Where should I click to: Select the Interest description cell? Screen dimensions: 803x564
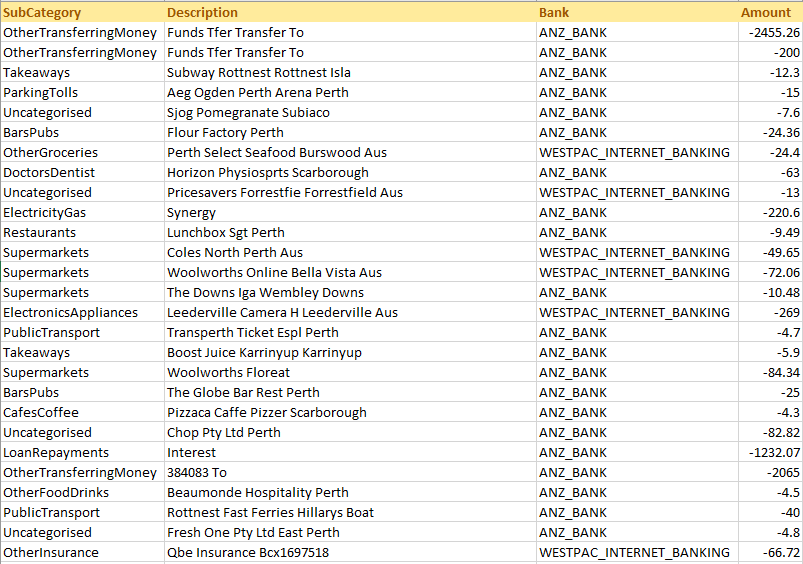(350, 452)
